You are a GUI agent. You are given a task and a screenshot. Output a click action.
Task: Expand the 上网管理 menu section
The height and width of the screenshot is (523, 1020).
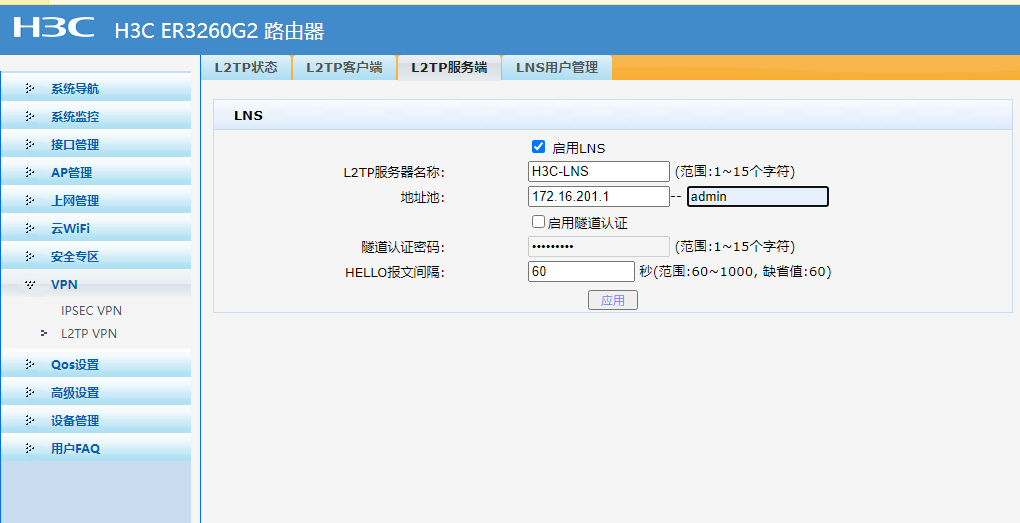click(96, 200)
